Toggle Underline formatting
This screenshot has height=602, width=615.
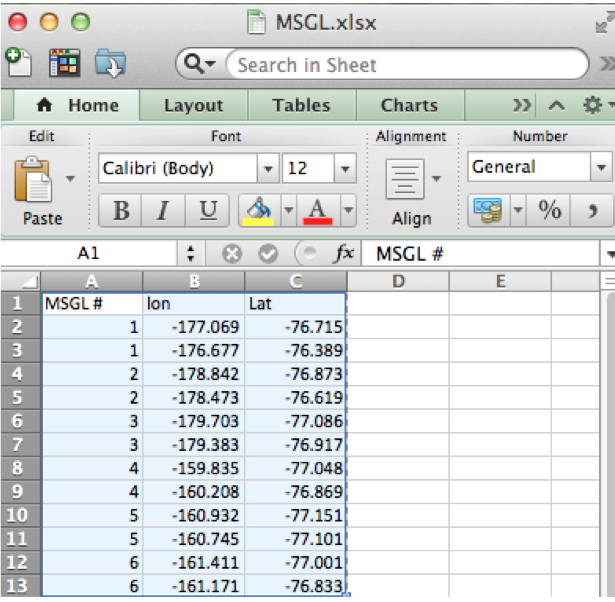coord(207,210)
